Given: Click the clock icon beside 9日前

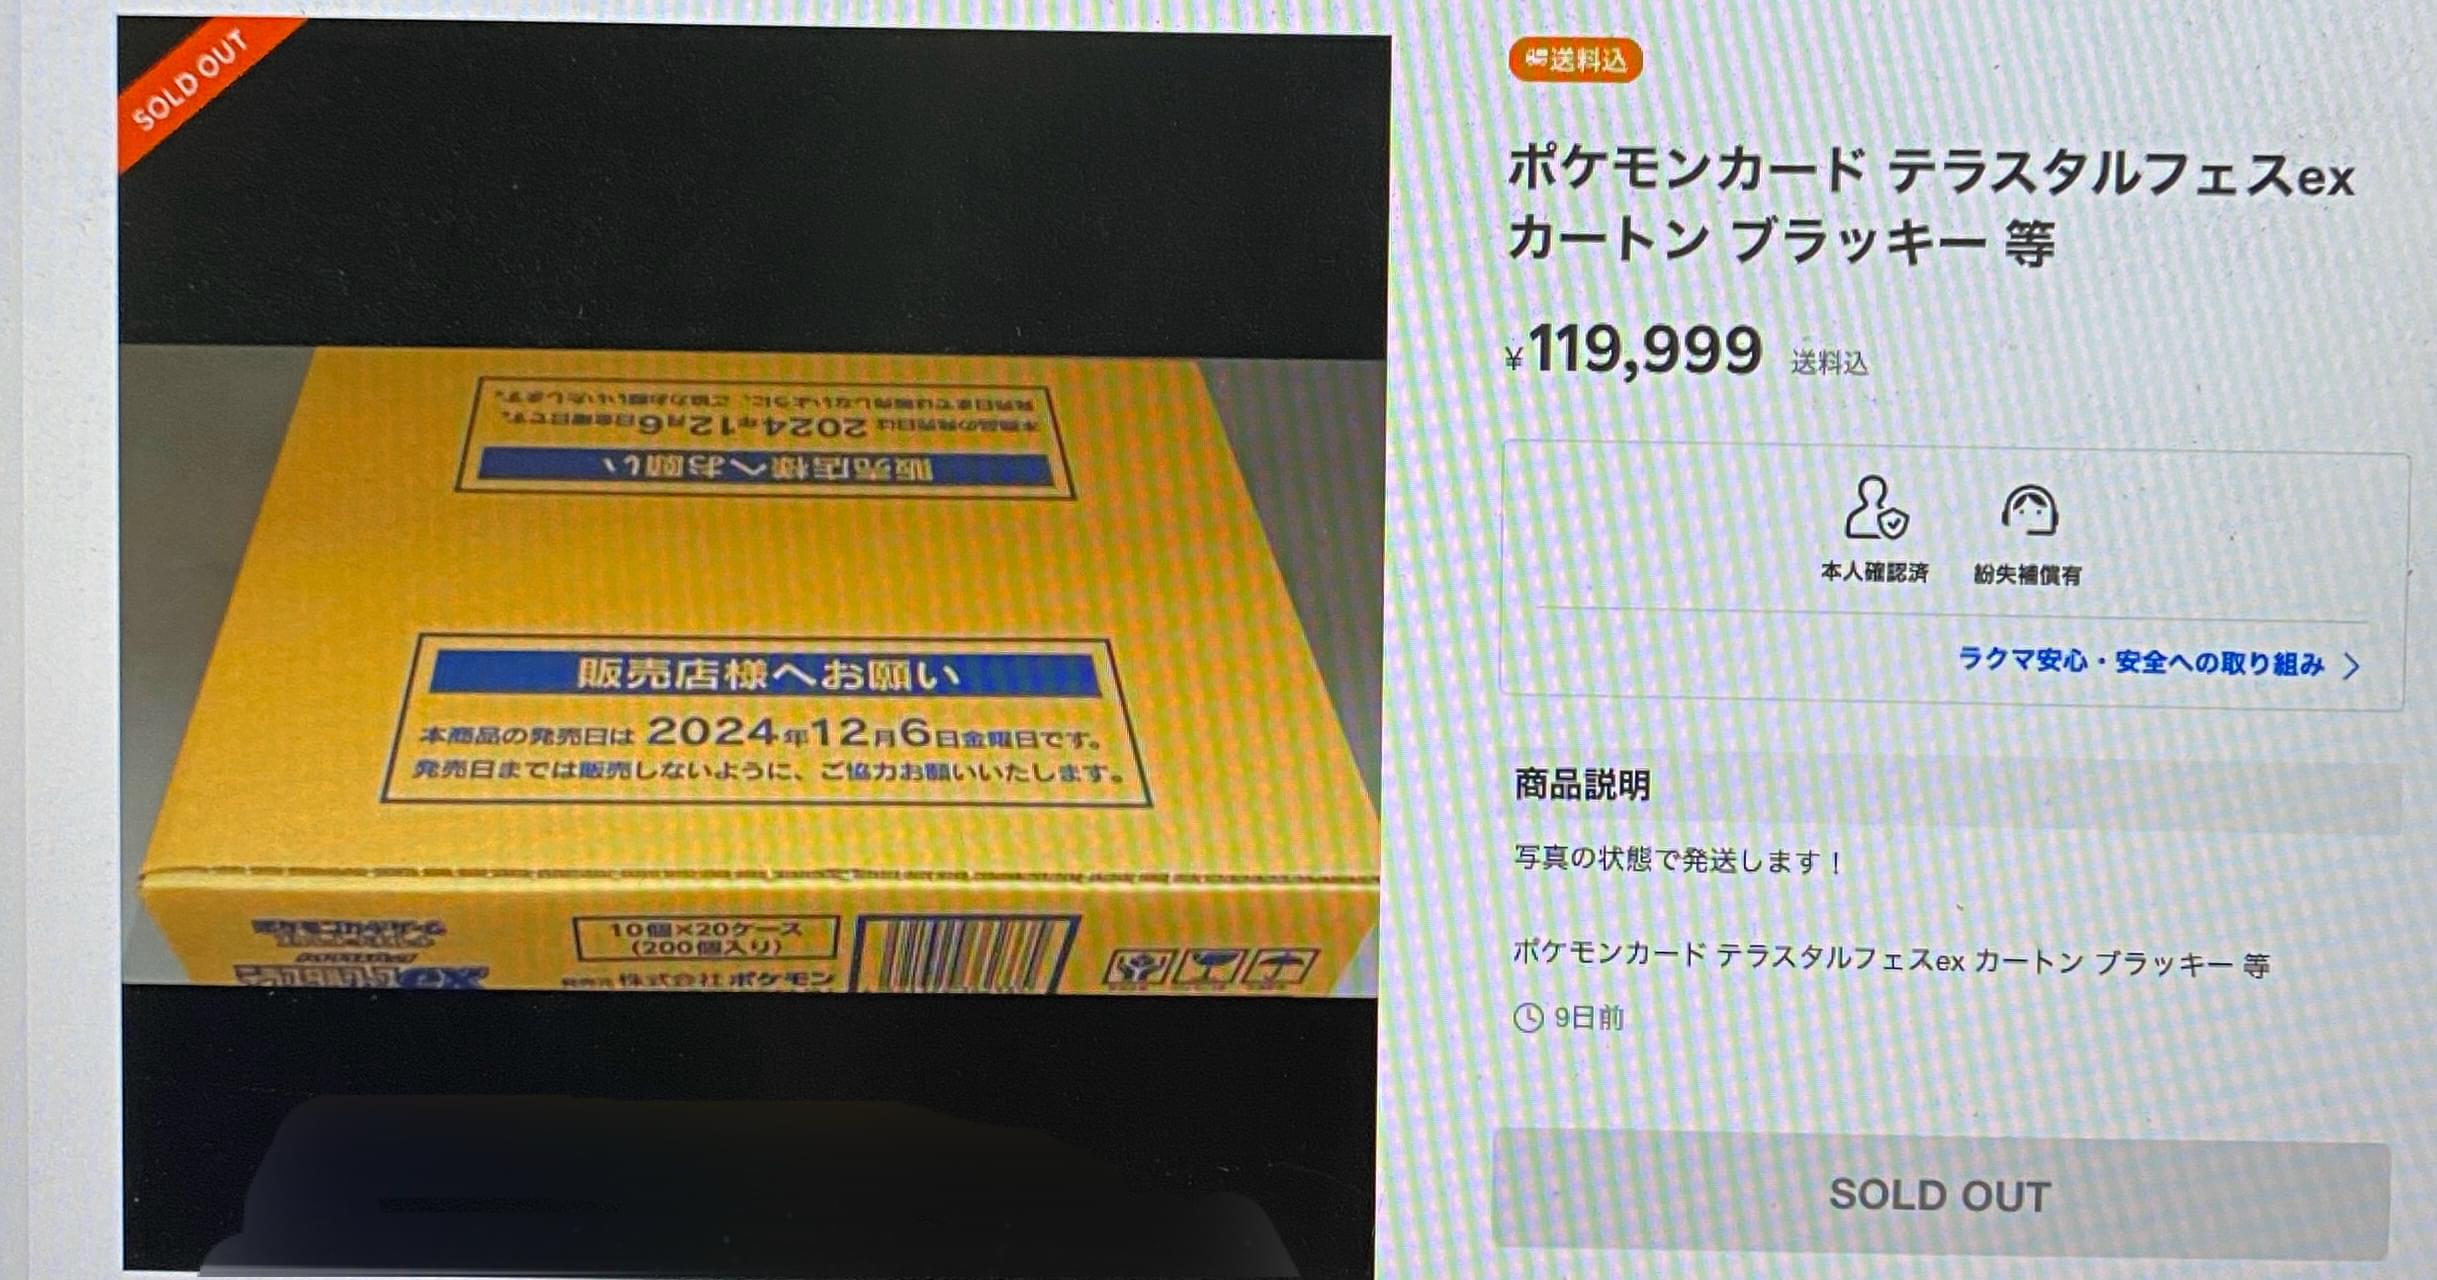Looking at the screenshot, I should [1528, 1018].
